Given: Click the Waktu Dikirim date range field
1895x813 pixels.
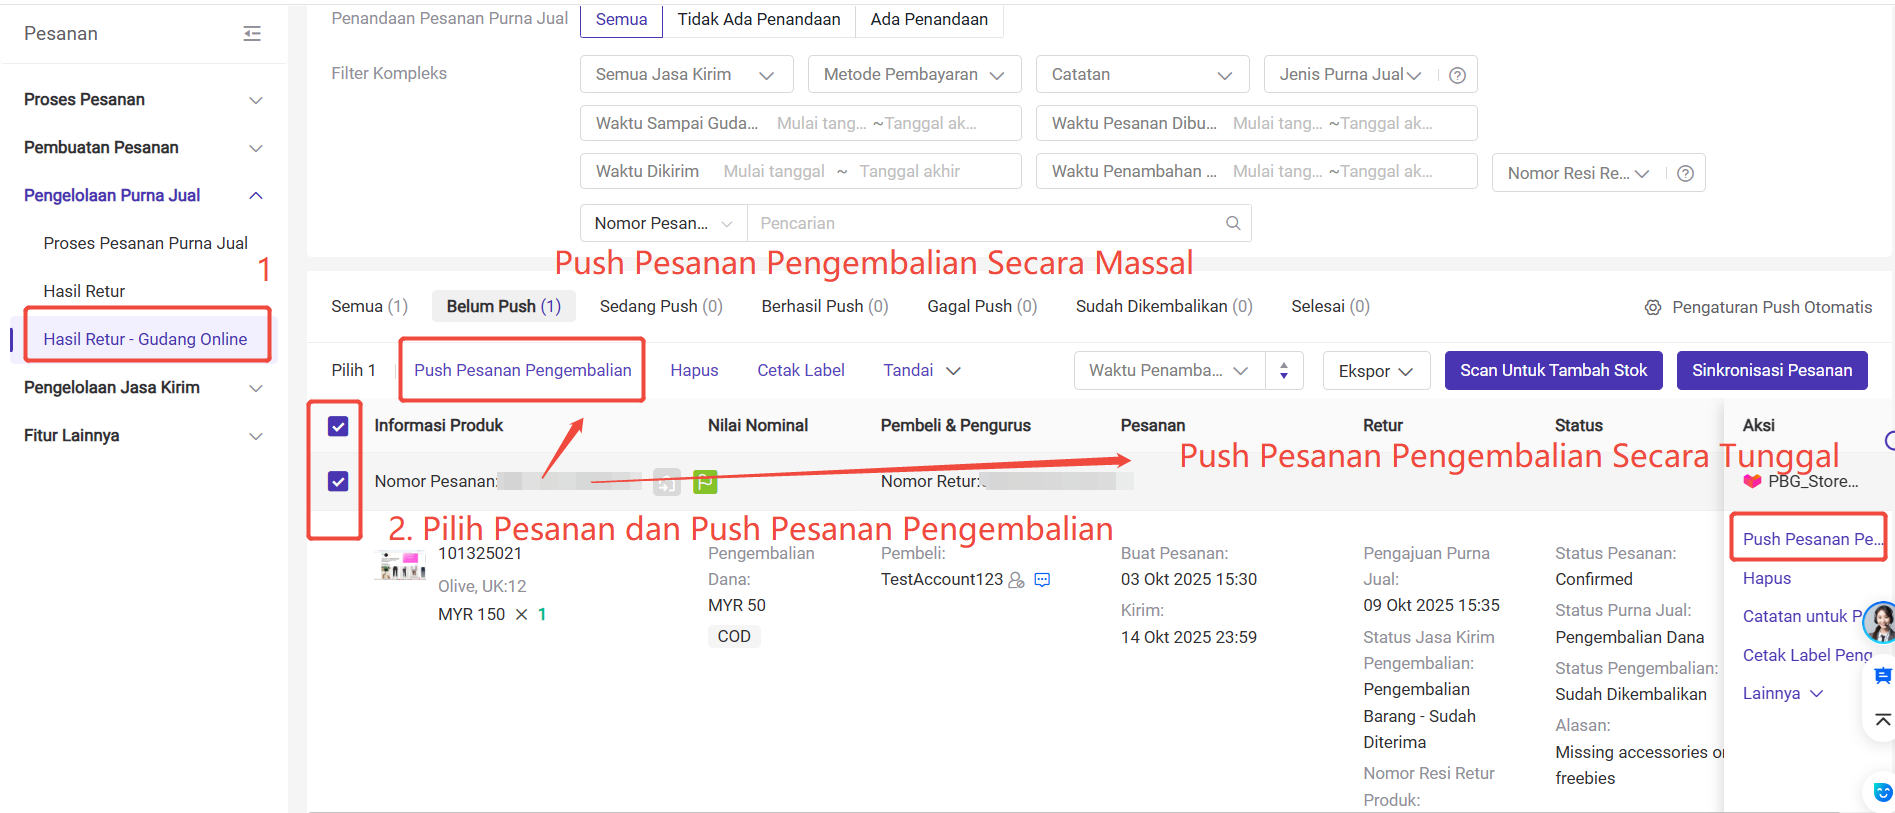Looking at the screenshot, I should (801, 171).
